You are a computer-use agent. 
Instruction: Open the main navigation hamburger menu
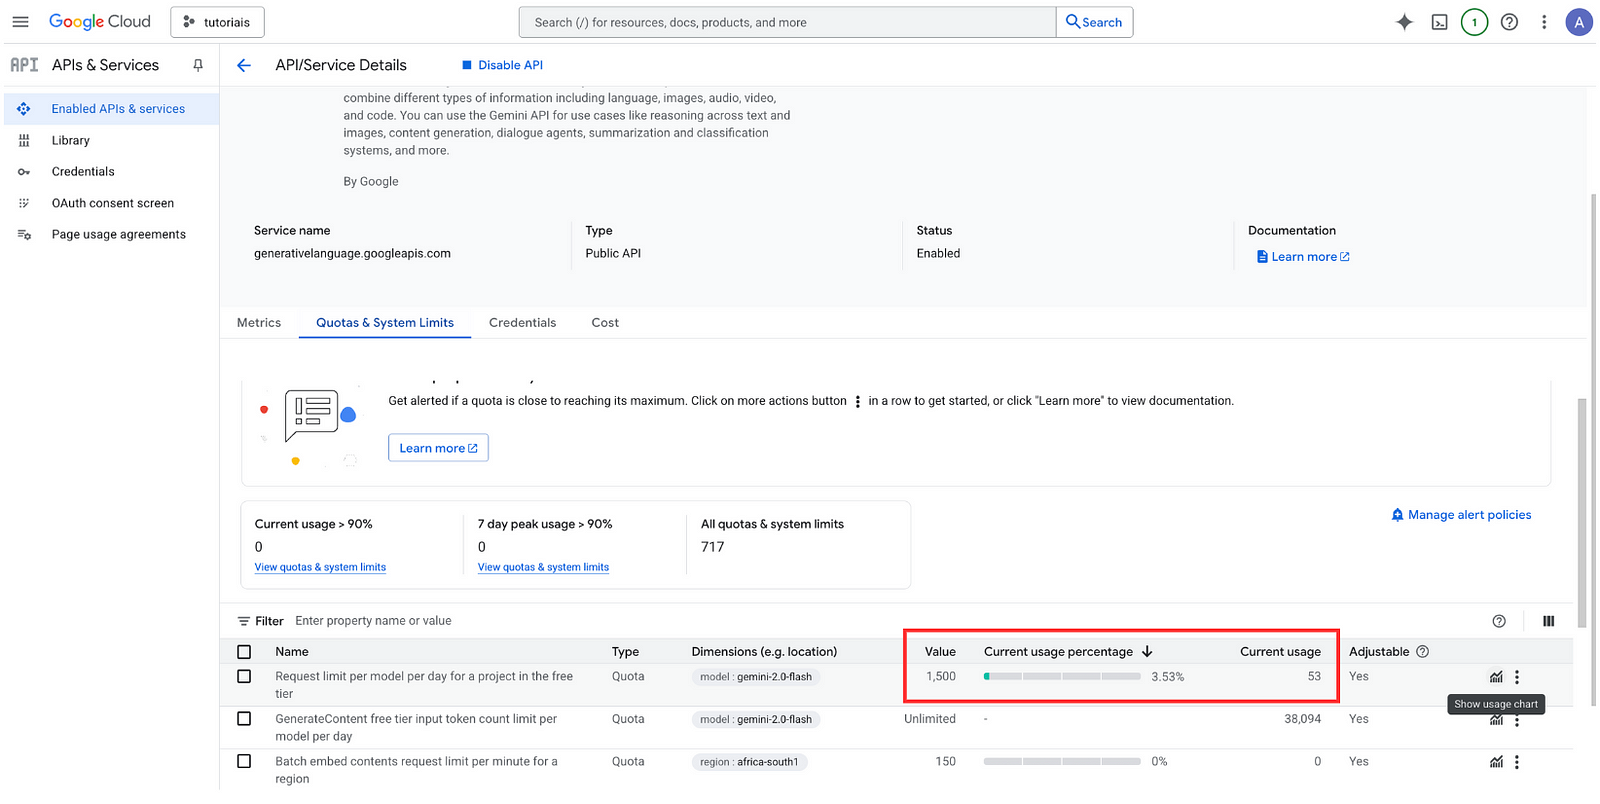click(x=20, y=22)
